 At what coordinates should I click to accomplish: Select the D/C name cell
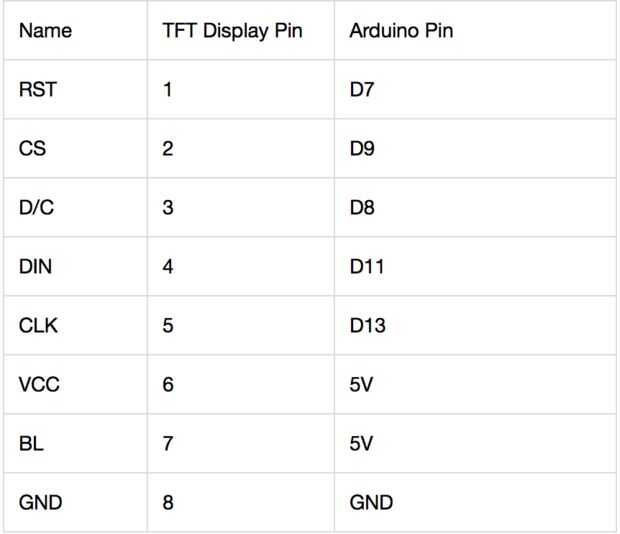pos(36,208)
